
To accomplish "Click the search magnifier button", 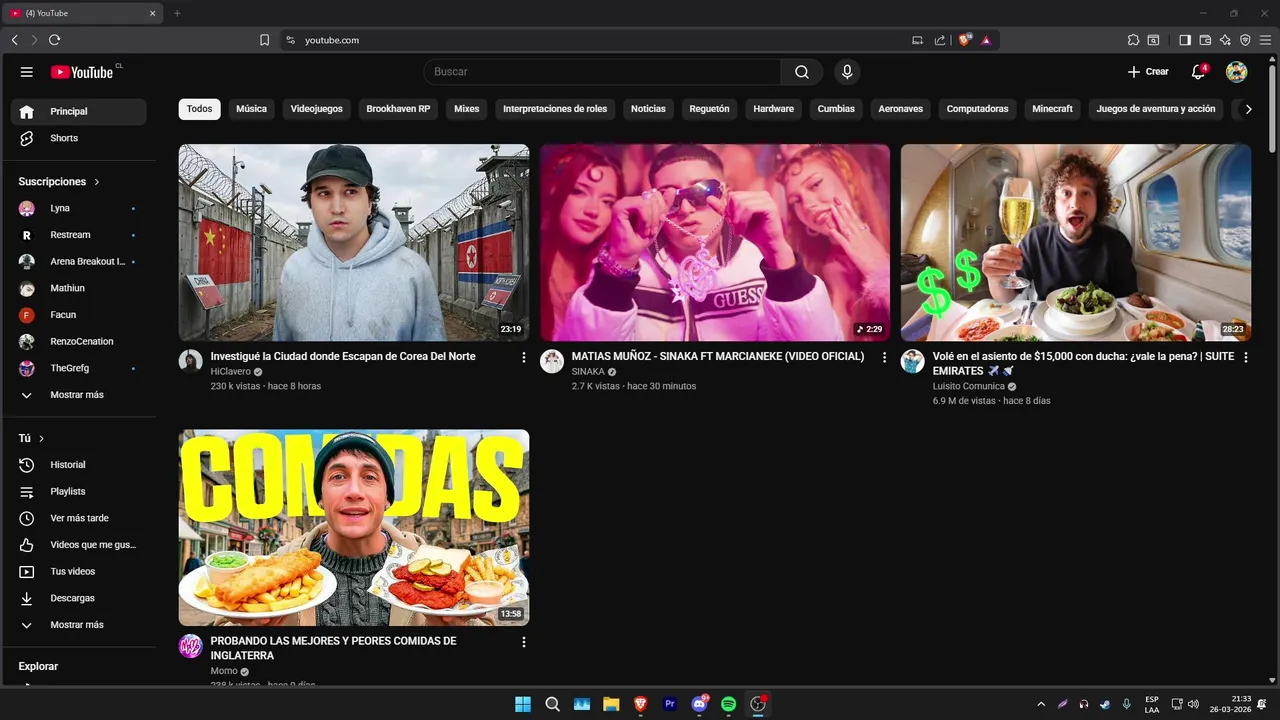I will tap(802, 72).
